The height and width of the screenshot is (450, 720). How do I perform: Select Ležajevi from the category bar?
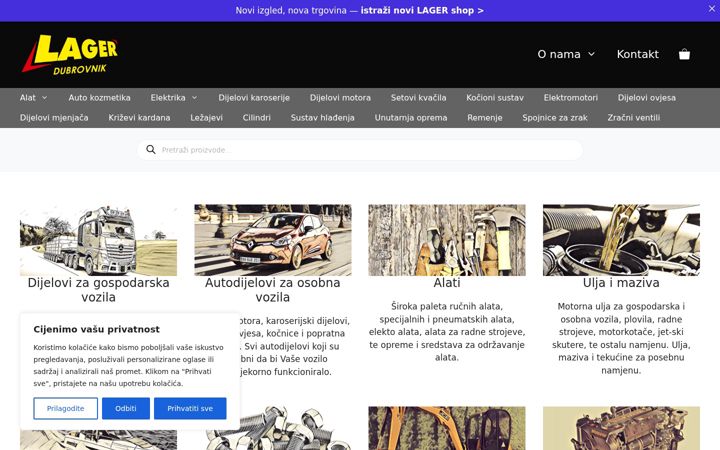tap(206, 118)
